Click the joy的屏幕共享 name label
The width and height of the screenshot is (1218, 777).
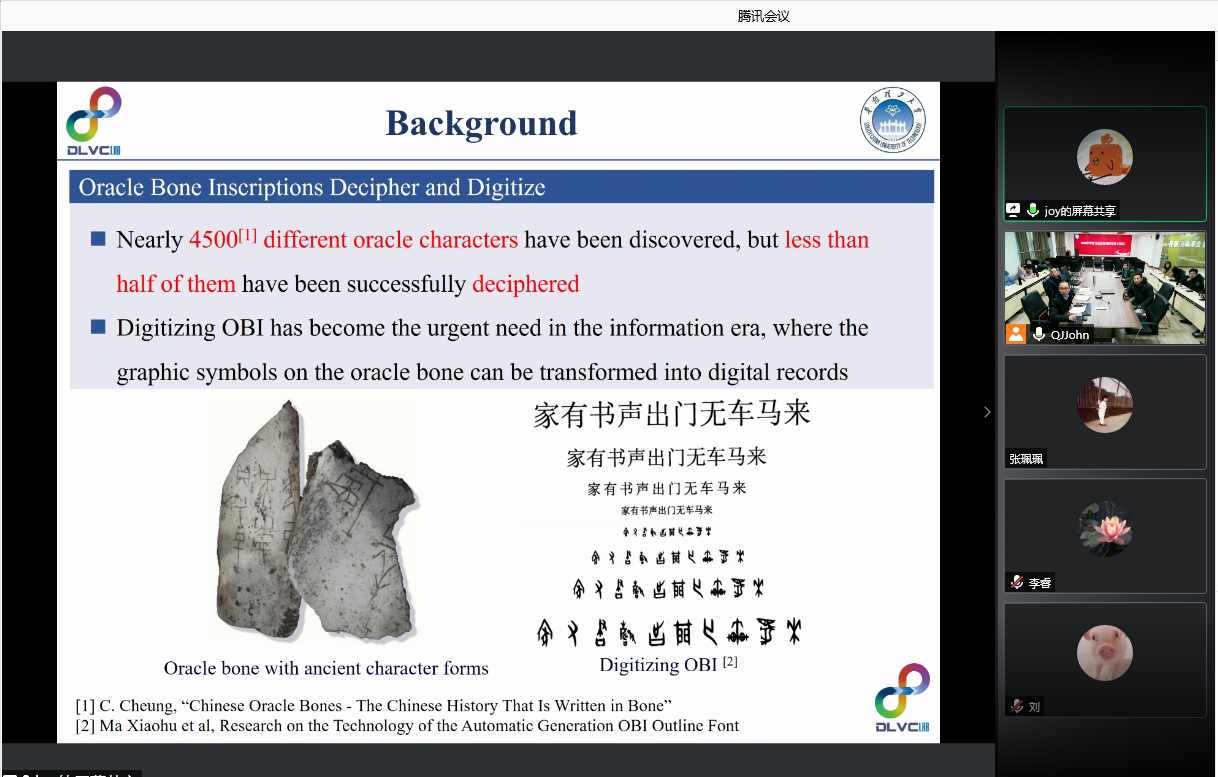1080,211
